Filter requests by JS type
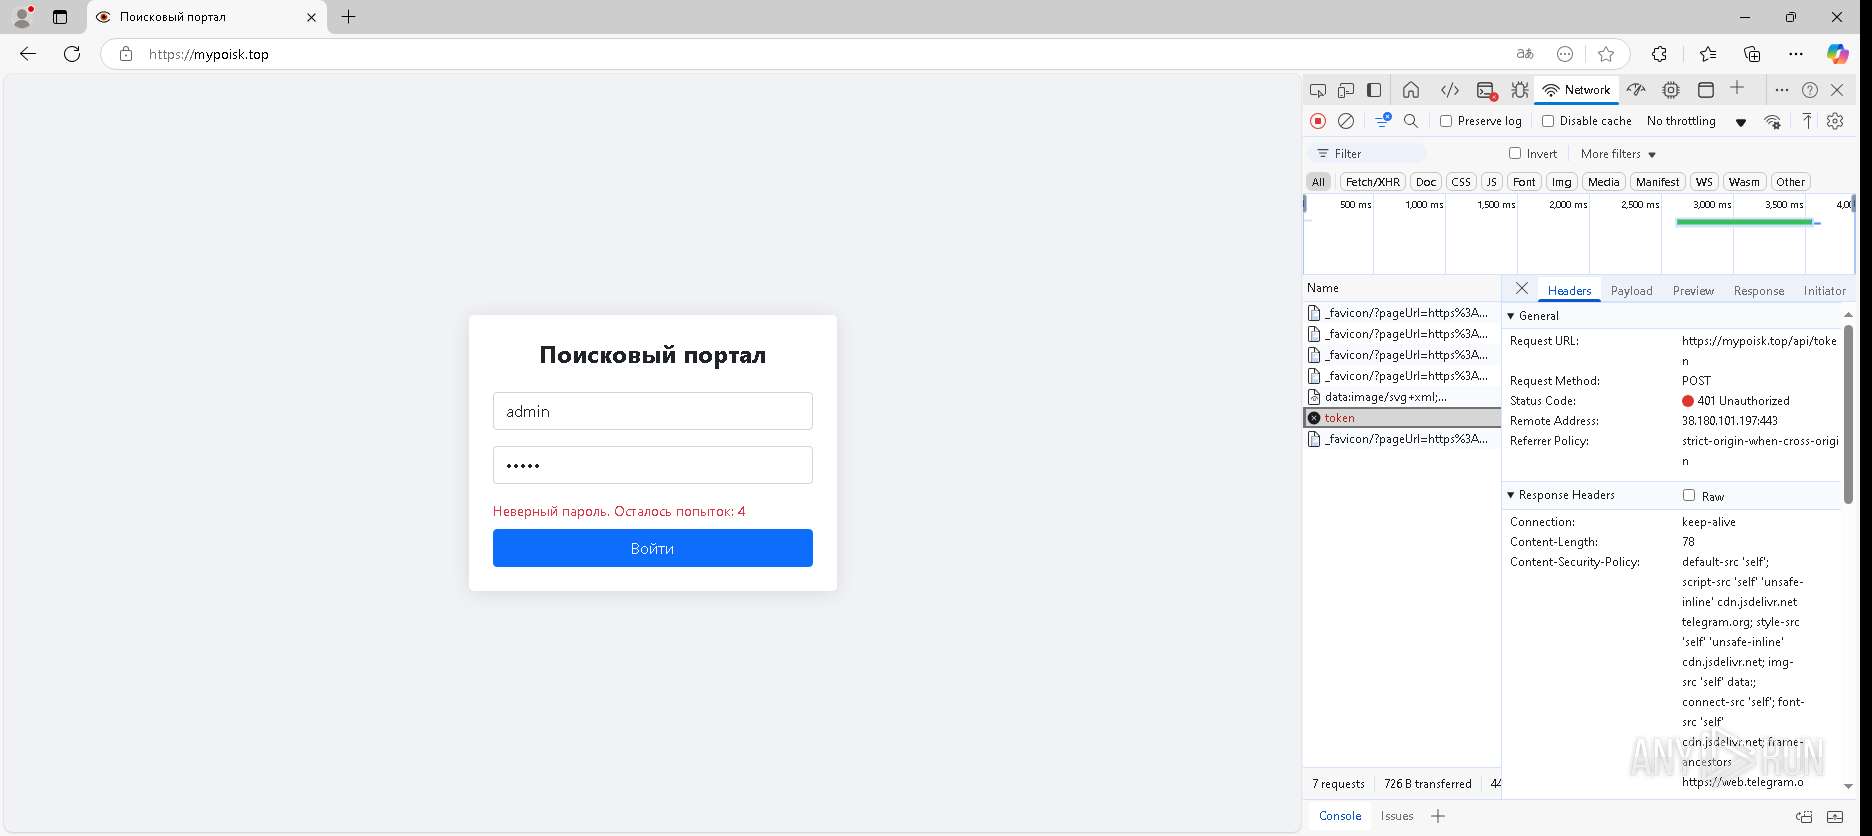The height and width of the screenshot is (836, 1872). click(x=1491, y=182)
